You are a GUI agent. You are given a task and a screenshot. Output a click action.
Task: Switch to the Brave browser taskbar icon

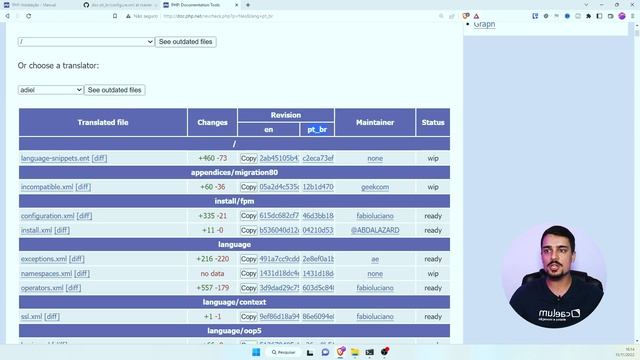(x=341, y=352)
